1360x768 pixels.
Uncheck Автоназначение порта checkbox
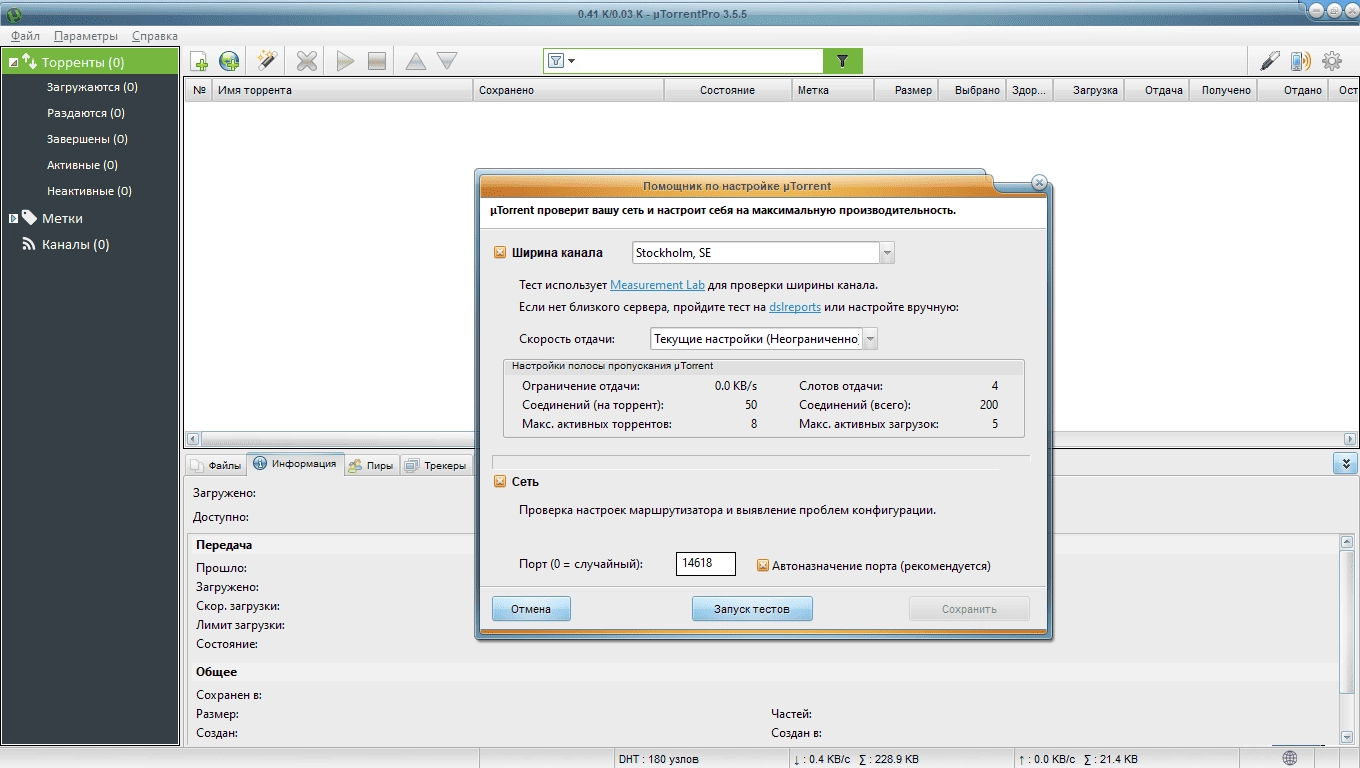pyautogui.click(x=763, y=565)
